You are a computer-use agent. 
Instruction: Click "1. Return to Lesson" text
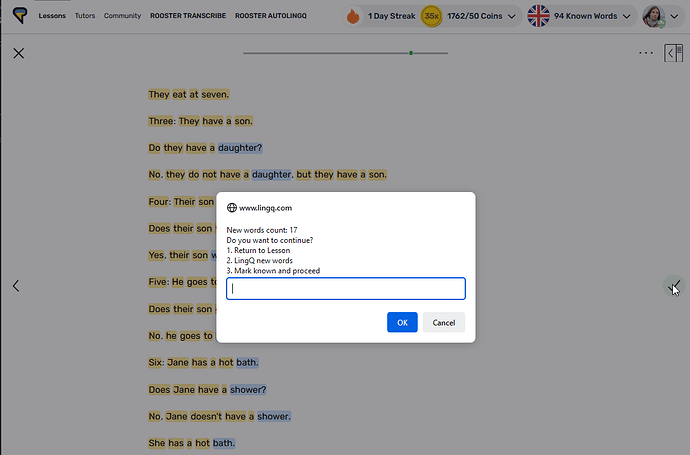click(x=258, y=250)
